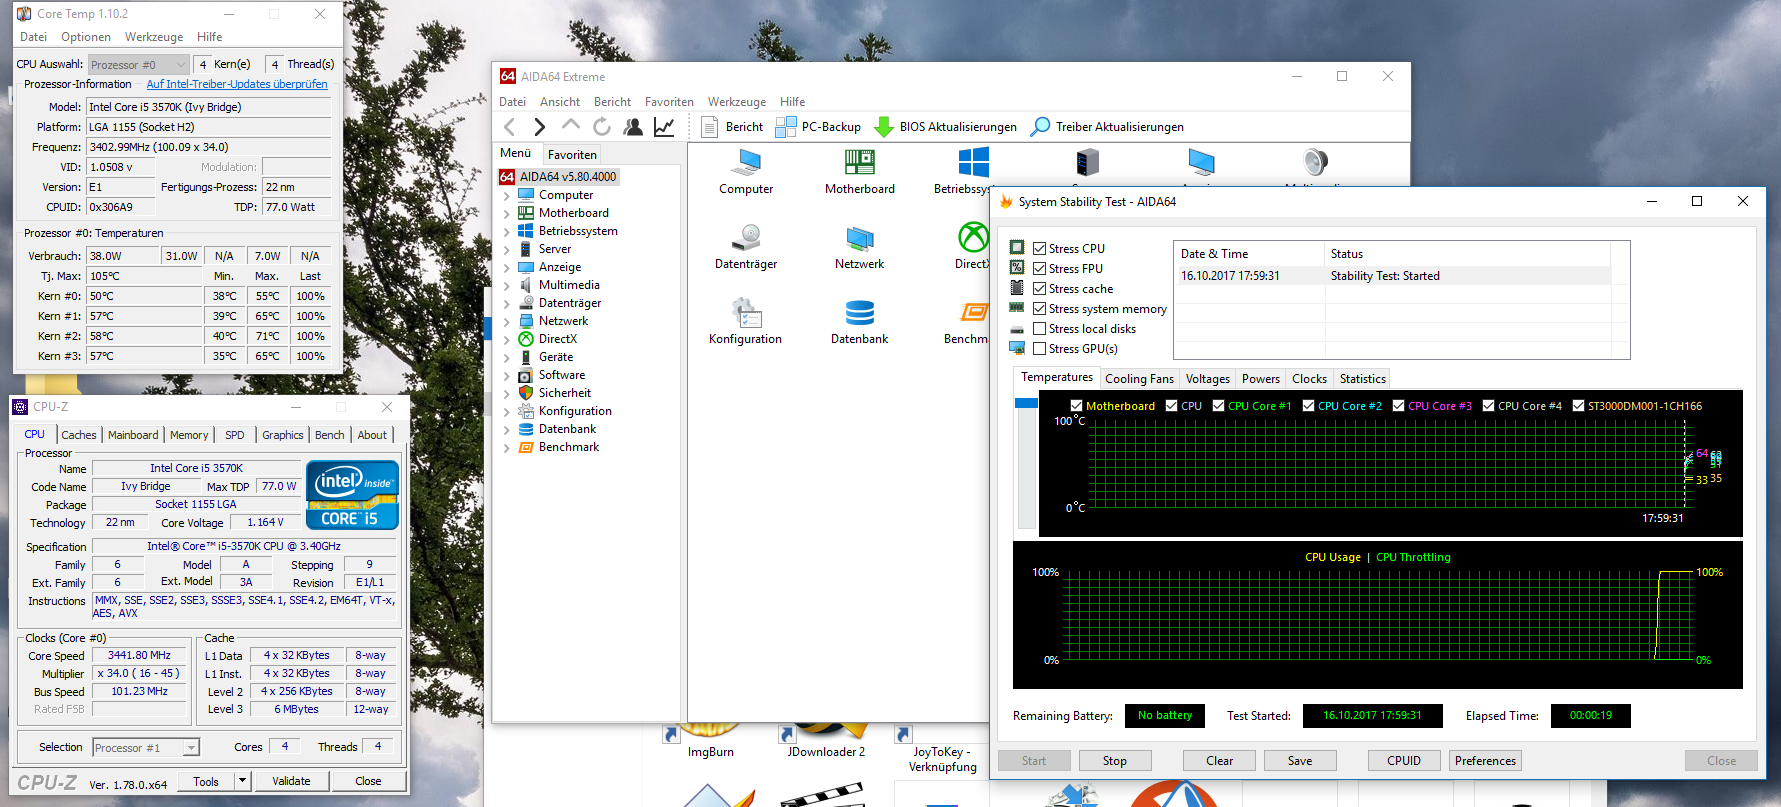Open Tools dropdown arrow in CPU-Z
The image size is (1781, 807).
242,781
